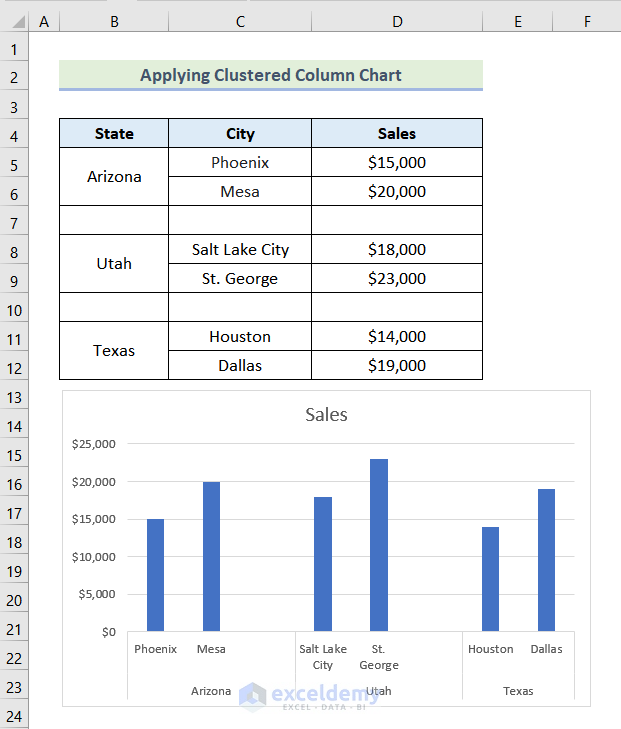
Task: Click the Houston bar in the chart
Action: [490, 579]
